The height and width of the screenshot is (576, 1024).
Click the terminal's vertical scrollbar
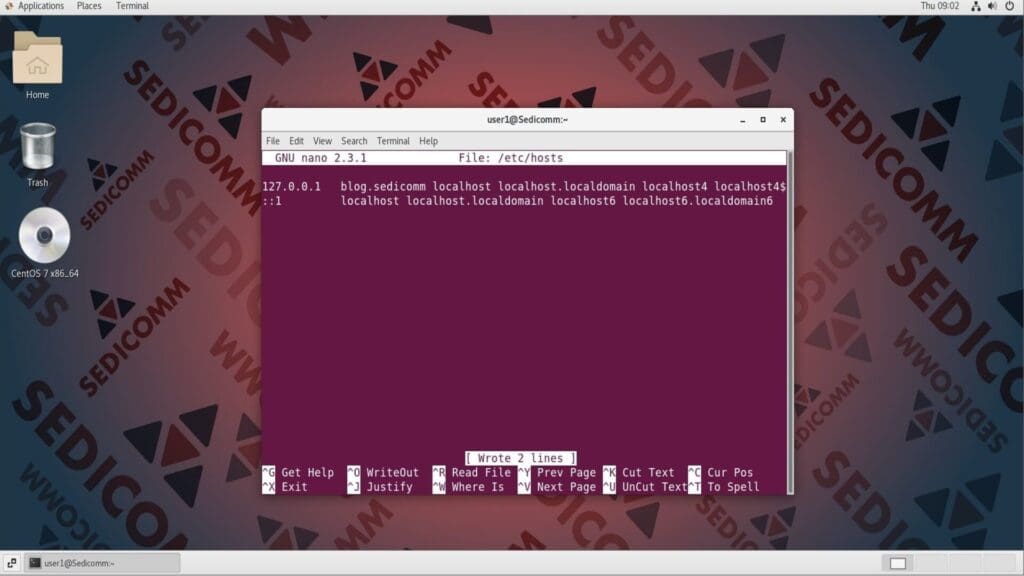(x=789, y=320)
